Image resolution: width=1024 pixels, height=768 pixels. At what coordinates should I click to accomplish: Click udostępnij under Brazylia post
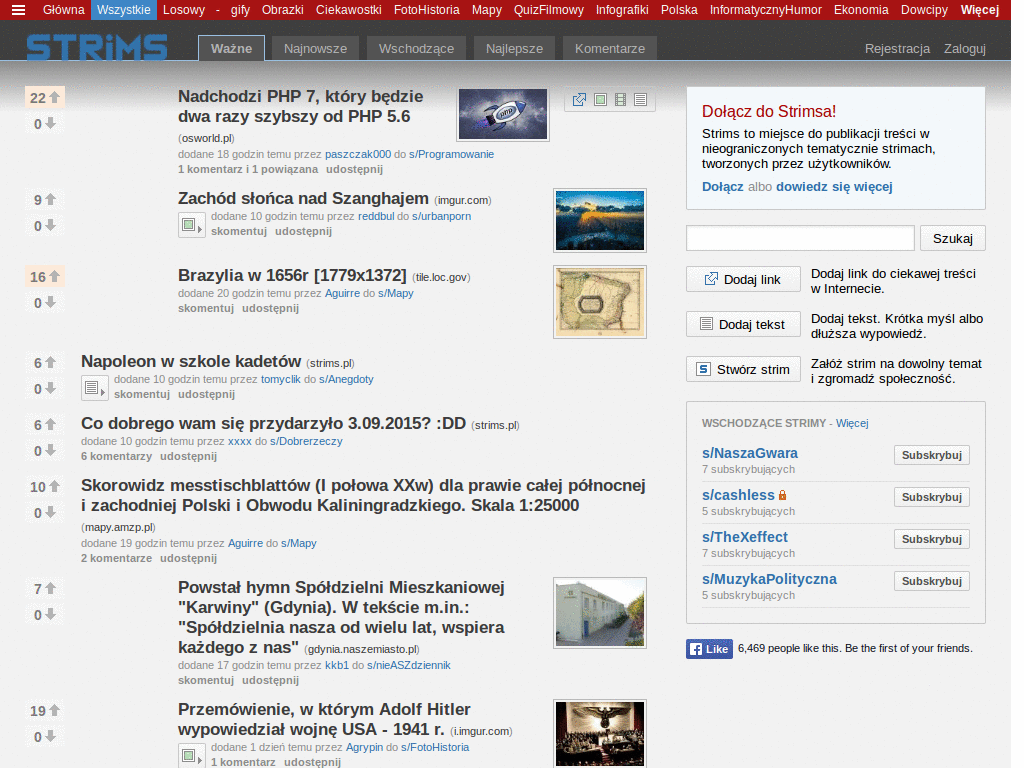pos(270,308)
